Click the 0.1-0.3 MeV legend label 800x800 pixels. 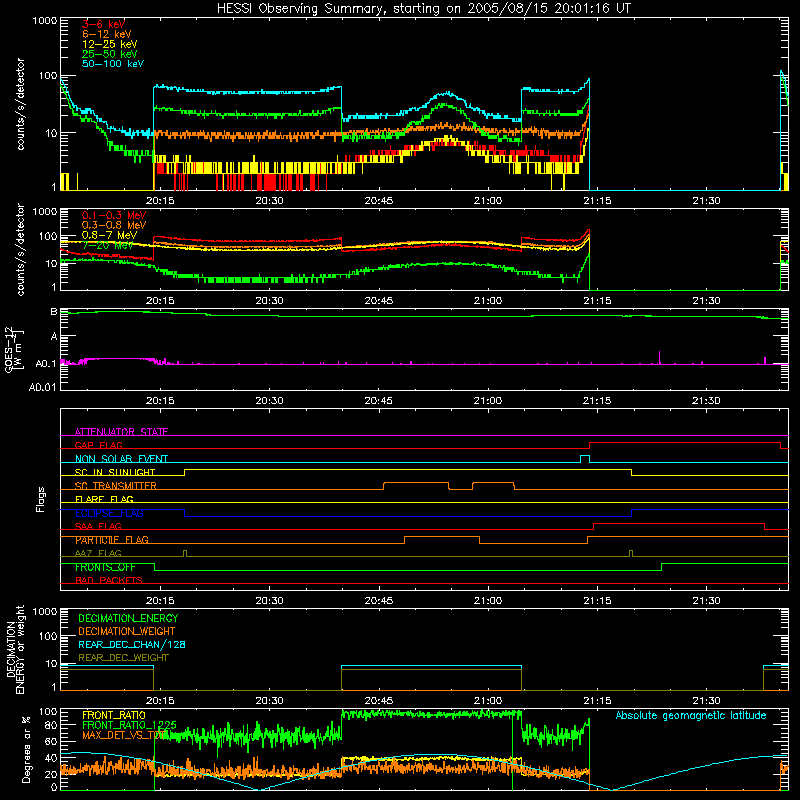114,215
